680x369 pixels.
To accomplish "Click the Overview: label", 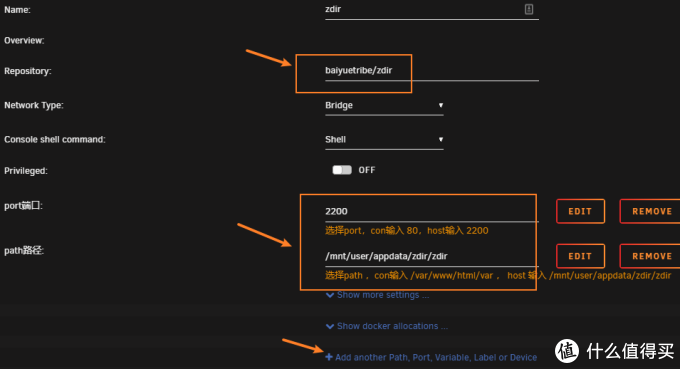I will tap(24, 41).
